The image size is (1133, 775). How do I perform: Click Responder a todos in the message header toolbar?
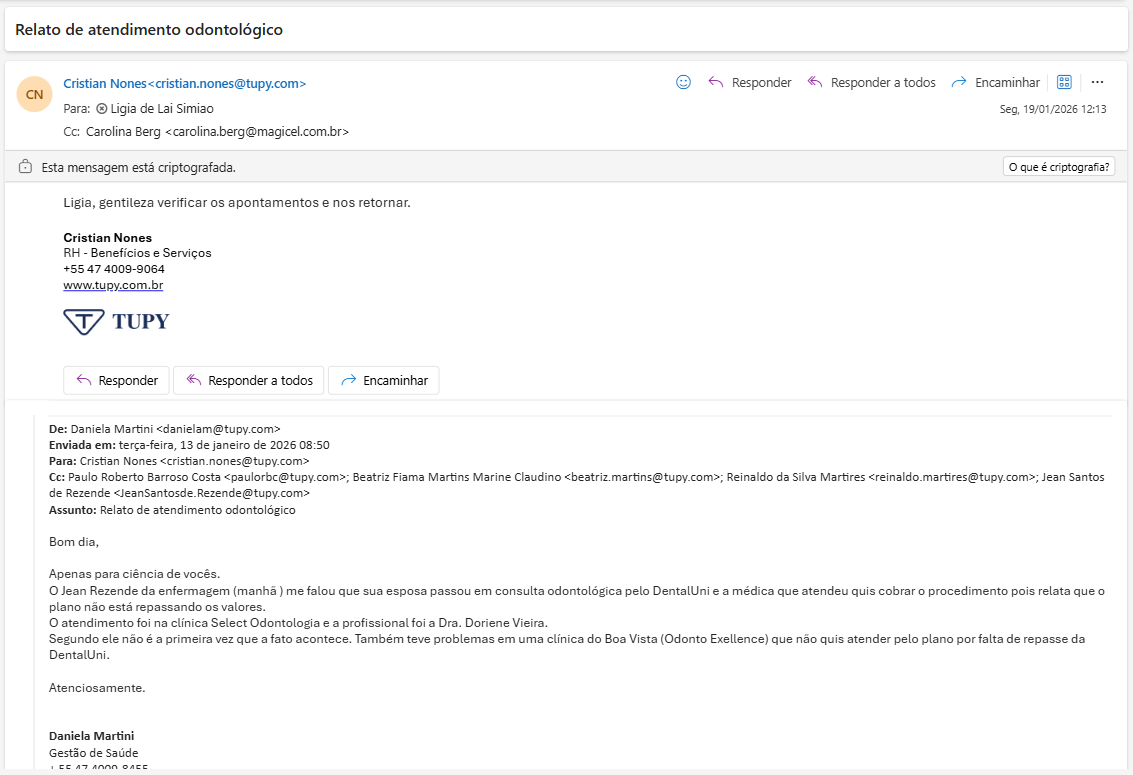[871, 83]
